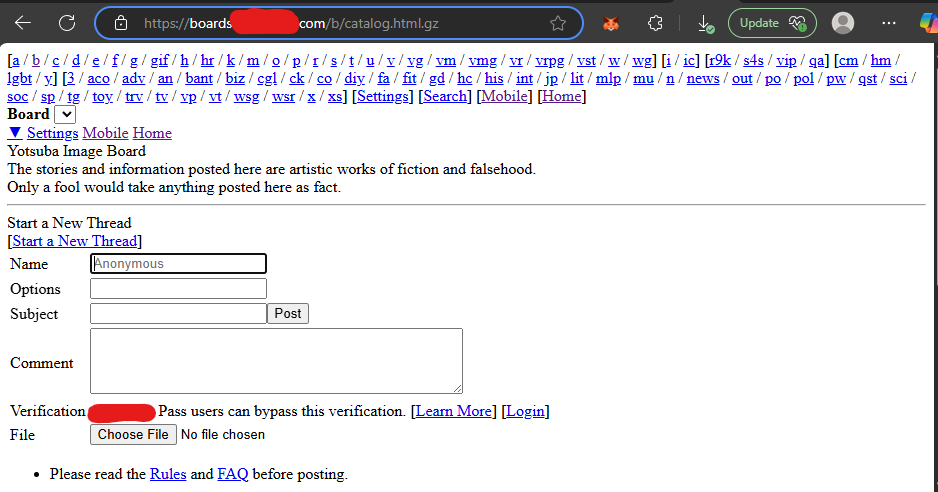Viewport: 938px width, 492px height.
Task: Open the browser profile avatar
Action: pos(843,23)
